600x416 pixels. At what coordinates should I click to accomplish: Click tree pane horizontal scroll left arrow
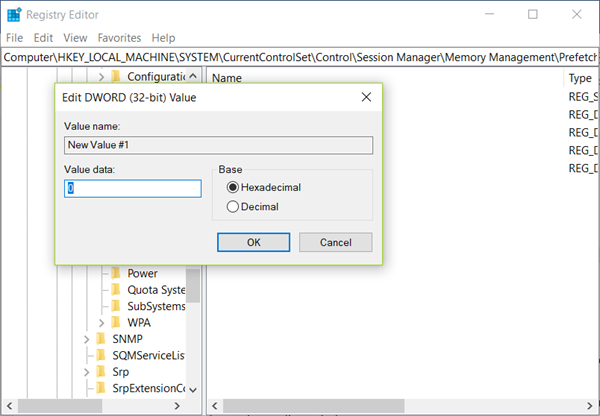click(x=10, y=406)
